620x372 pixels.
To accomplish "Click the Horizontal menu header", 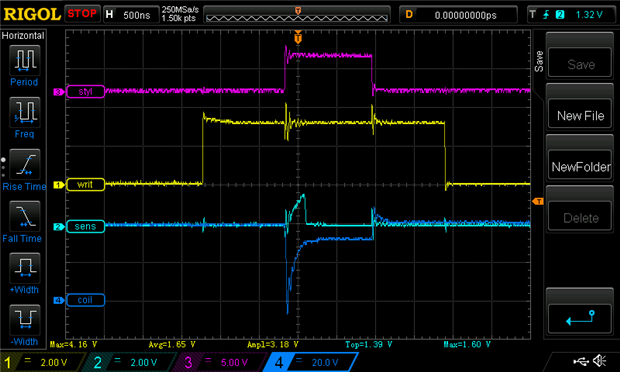I will tap(23, 36).
